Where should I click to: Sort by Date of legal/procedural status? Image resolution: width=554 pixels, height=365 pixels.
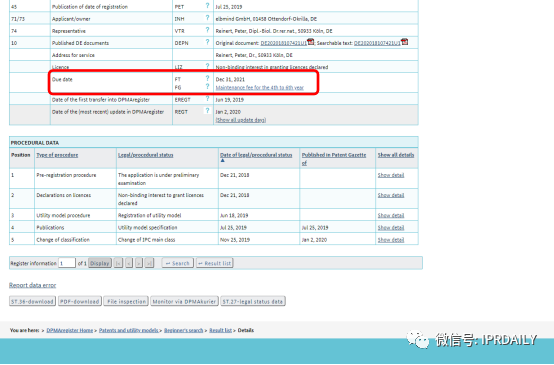256,155
